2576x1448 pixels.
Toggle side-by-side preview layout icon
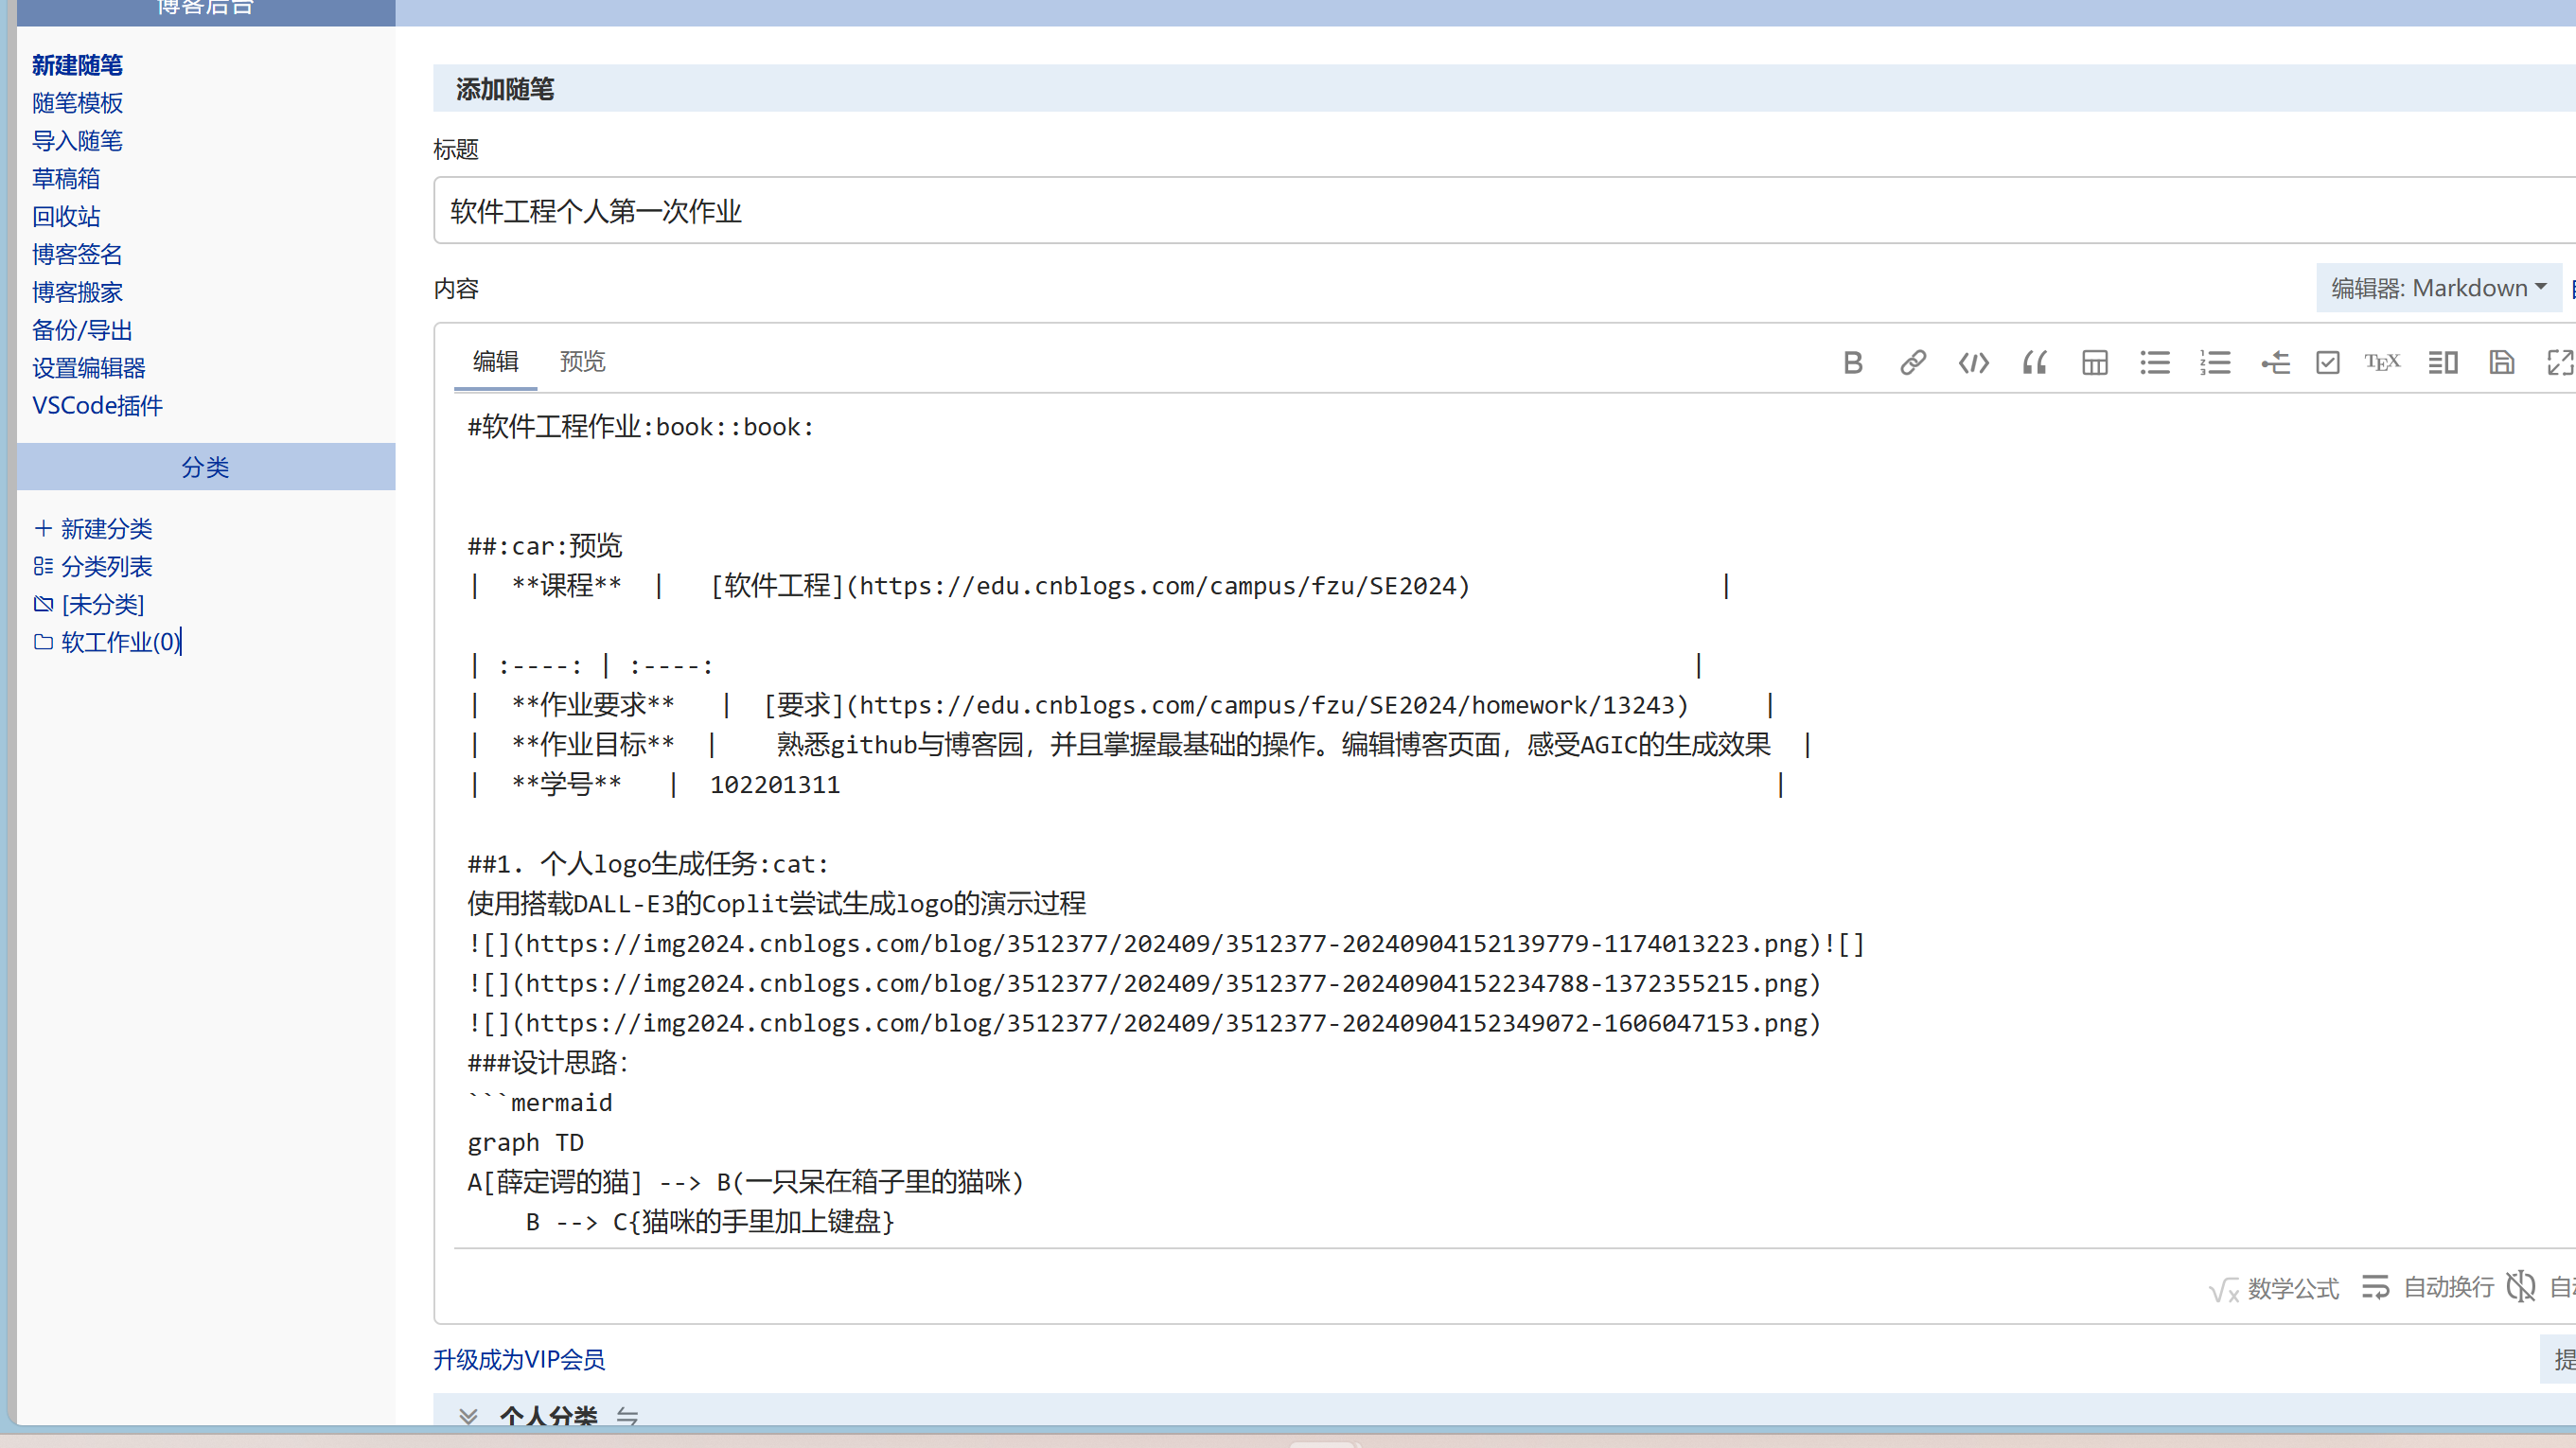point(2442,362)
